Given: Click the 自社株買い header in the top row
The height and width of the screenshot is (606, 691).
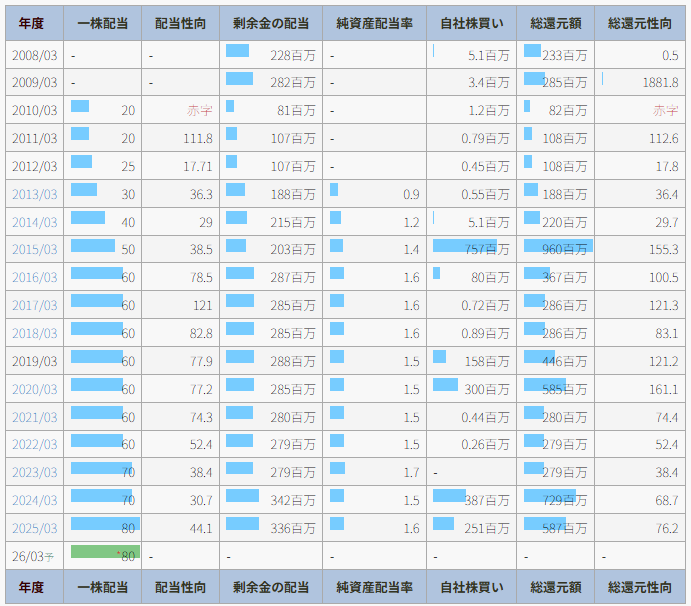Looking at the screenshot, I should (x=471, y=24).
